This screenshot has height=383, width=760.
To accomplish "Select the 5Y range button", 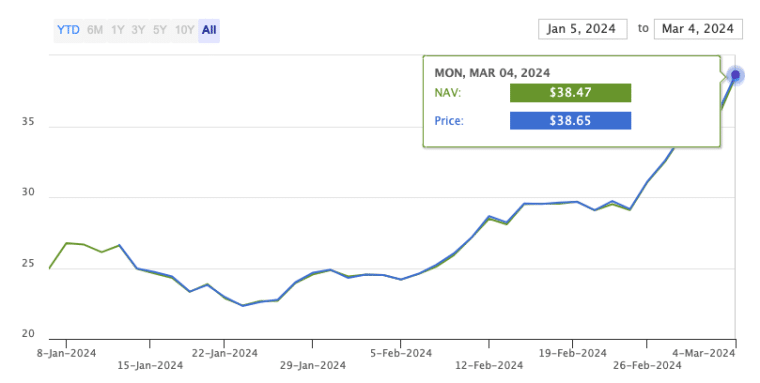I will (x=160, y=30).
